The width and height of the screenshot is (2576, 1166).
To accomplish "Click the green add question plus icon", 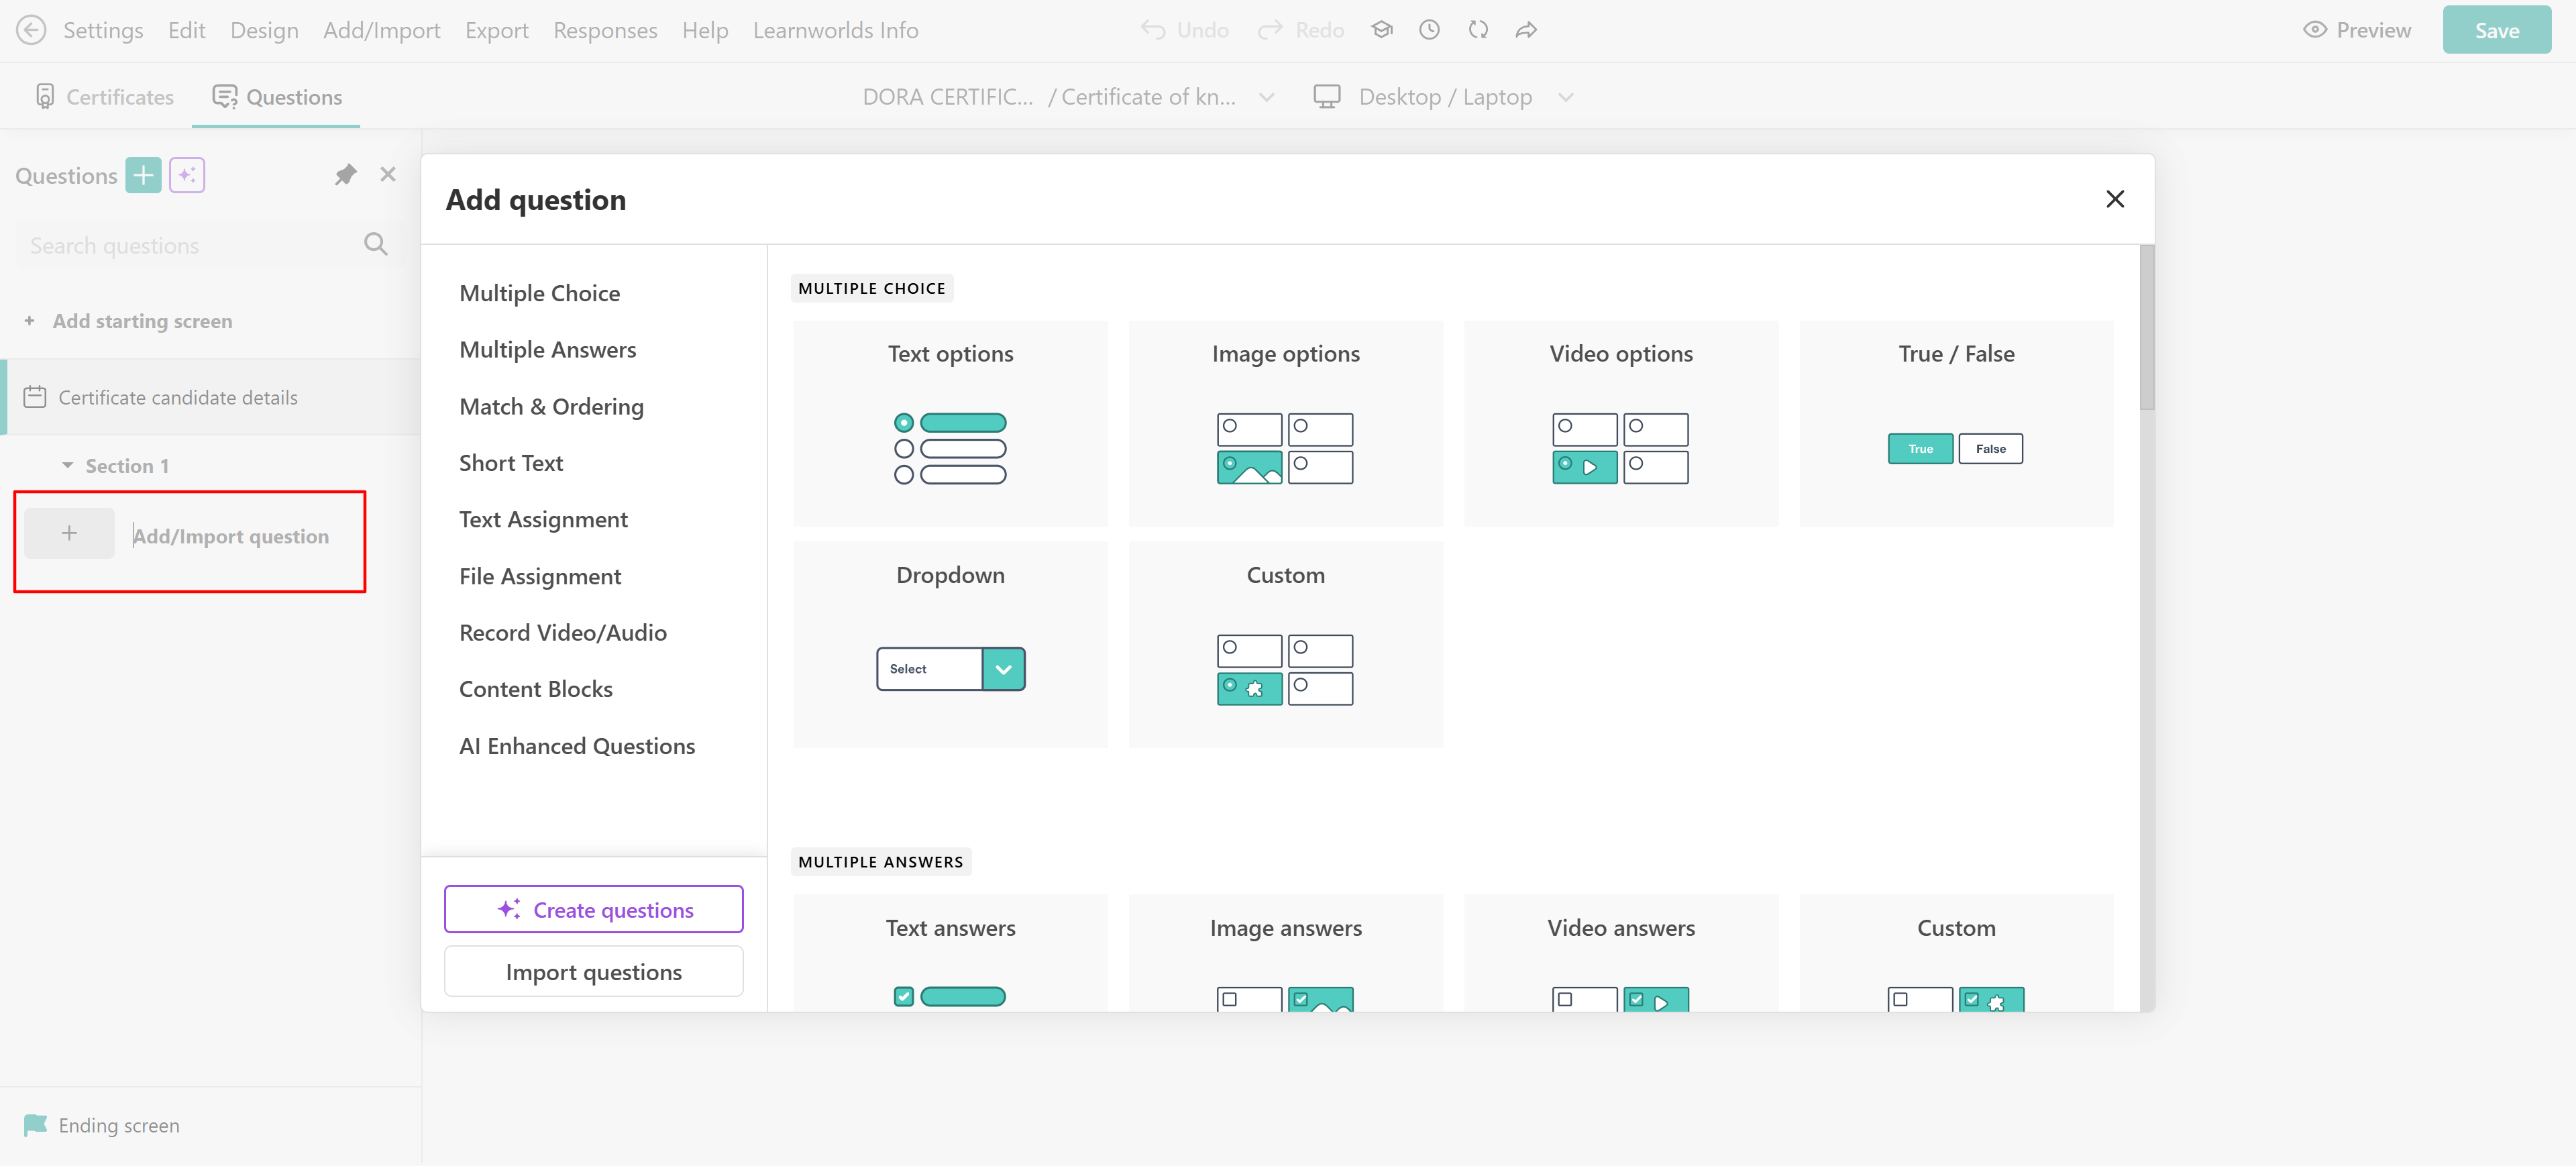I will (x=143, y=175).
